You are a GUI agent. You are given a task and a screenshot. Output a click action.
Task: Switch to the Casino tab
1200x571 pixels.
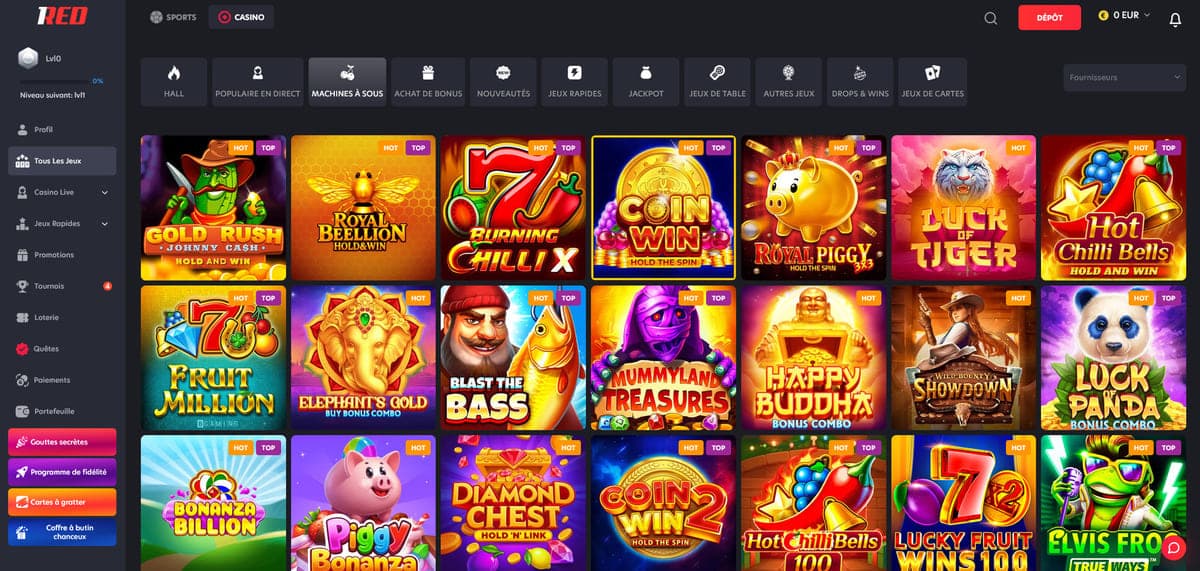241,17
